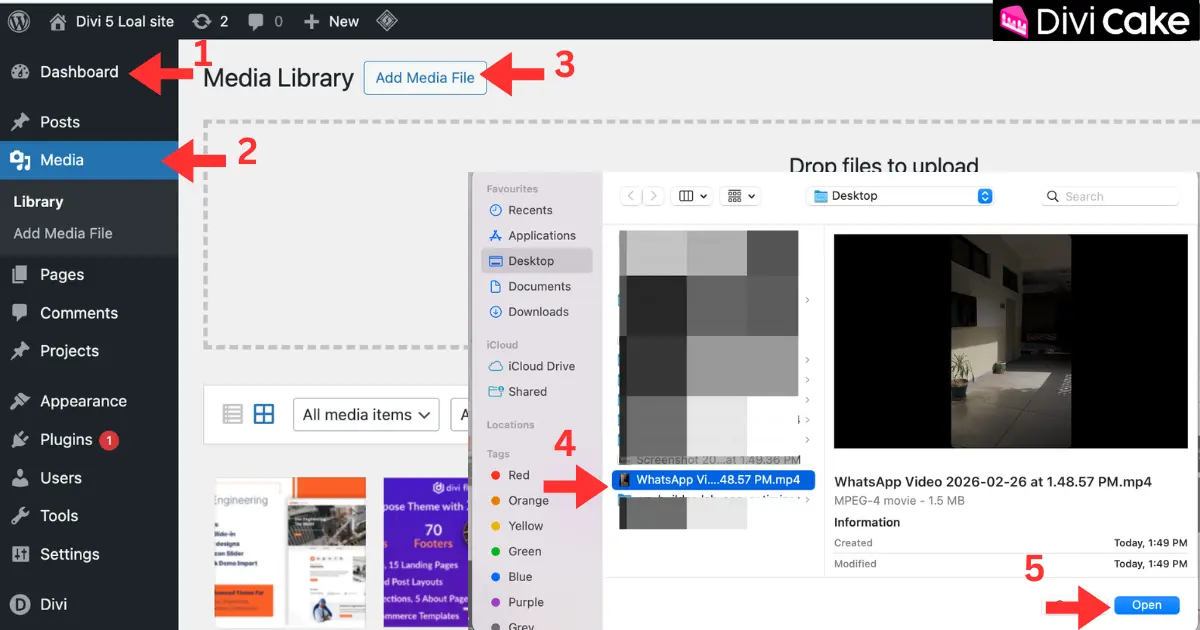
Task: Open the Desktop location popup
Action: (x=899, y=196)
